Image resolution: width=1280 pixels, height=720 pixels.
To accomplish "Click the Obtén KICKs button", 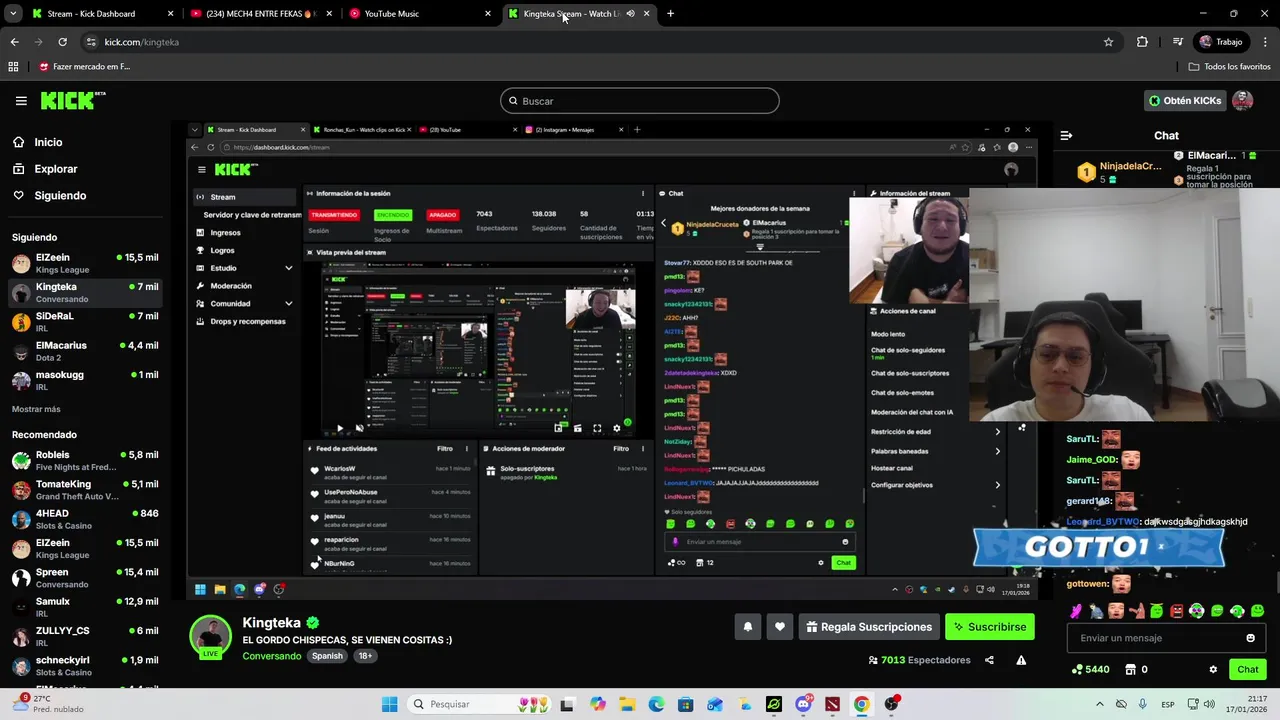I will 1185,101.
